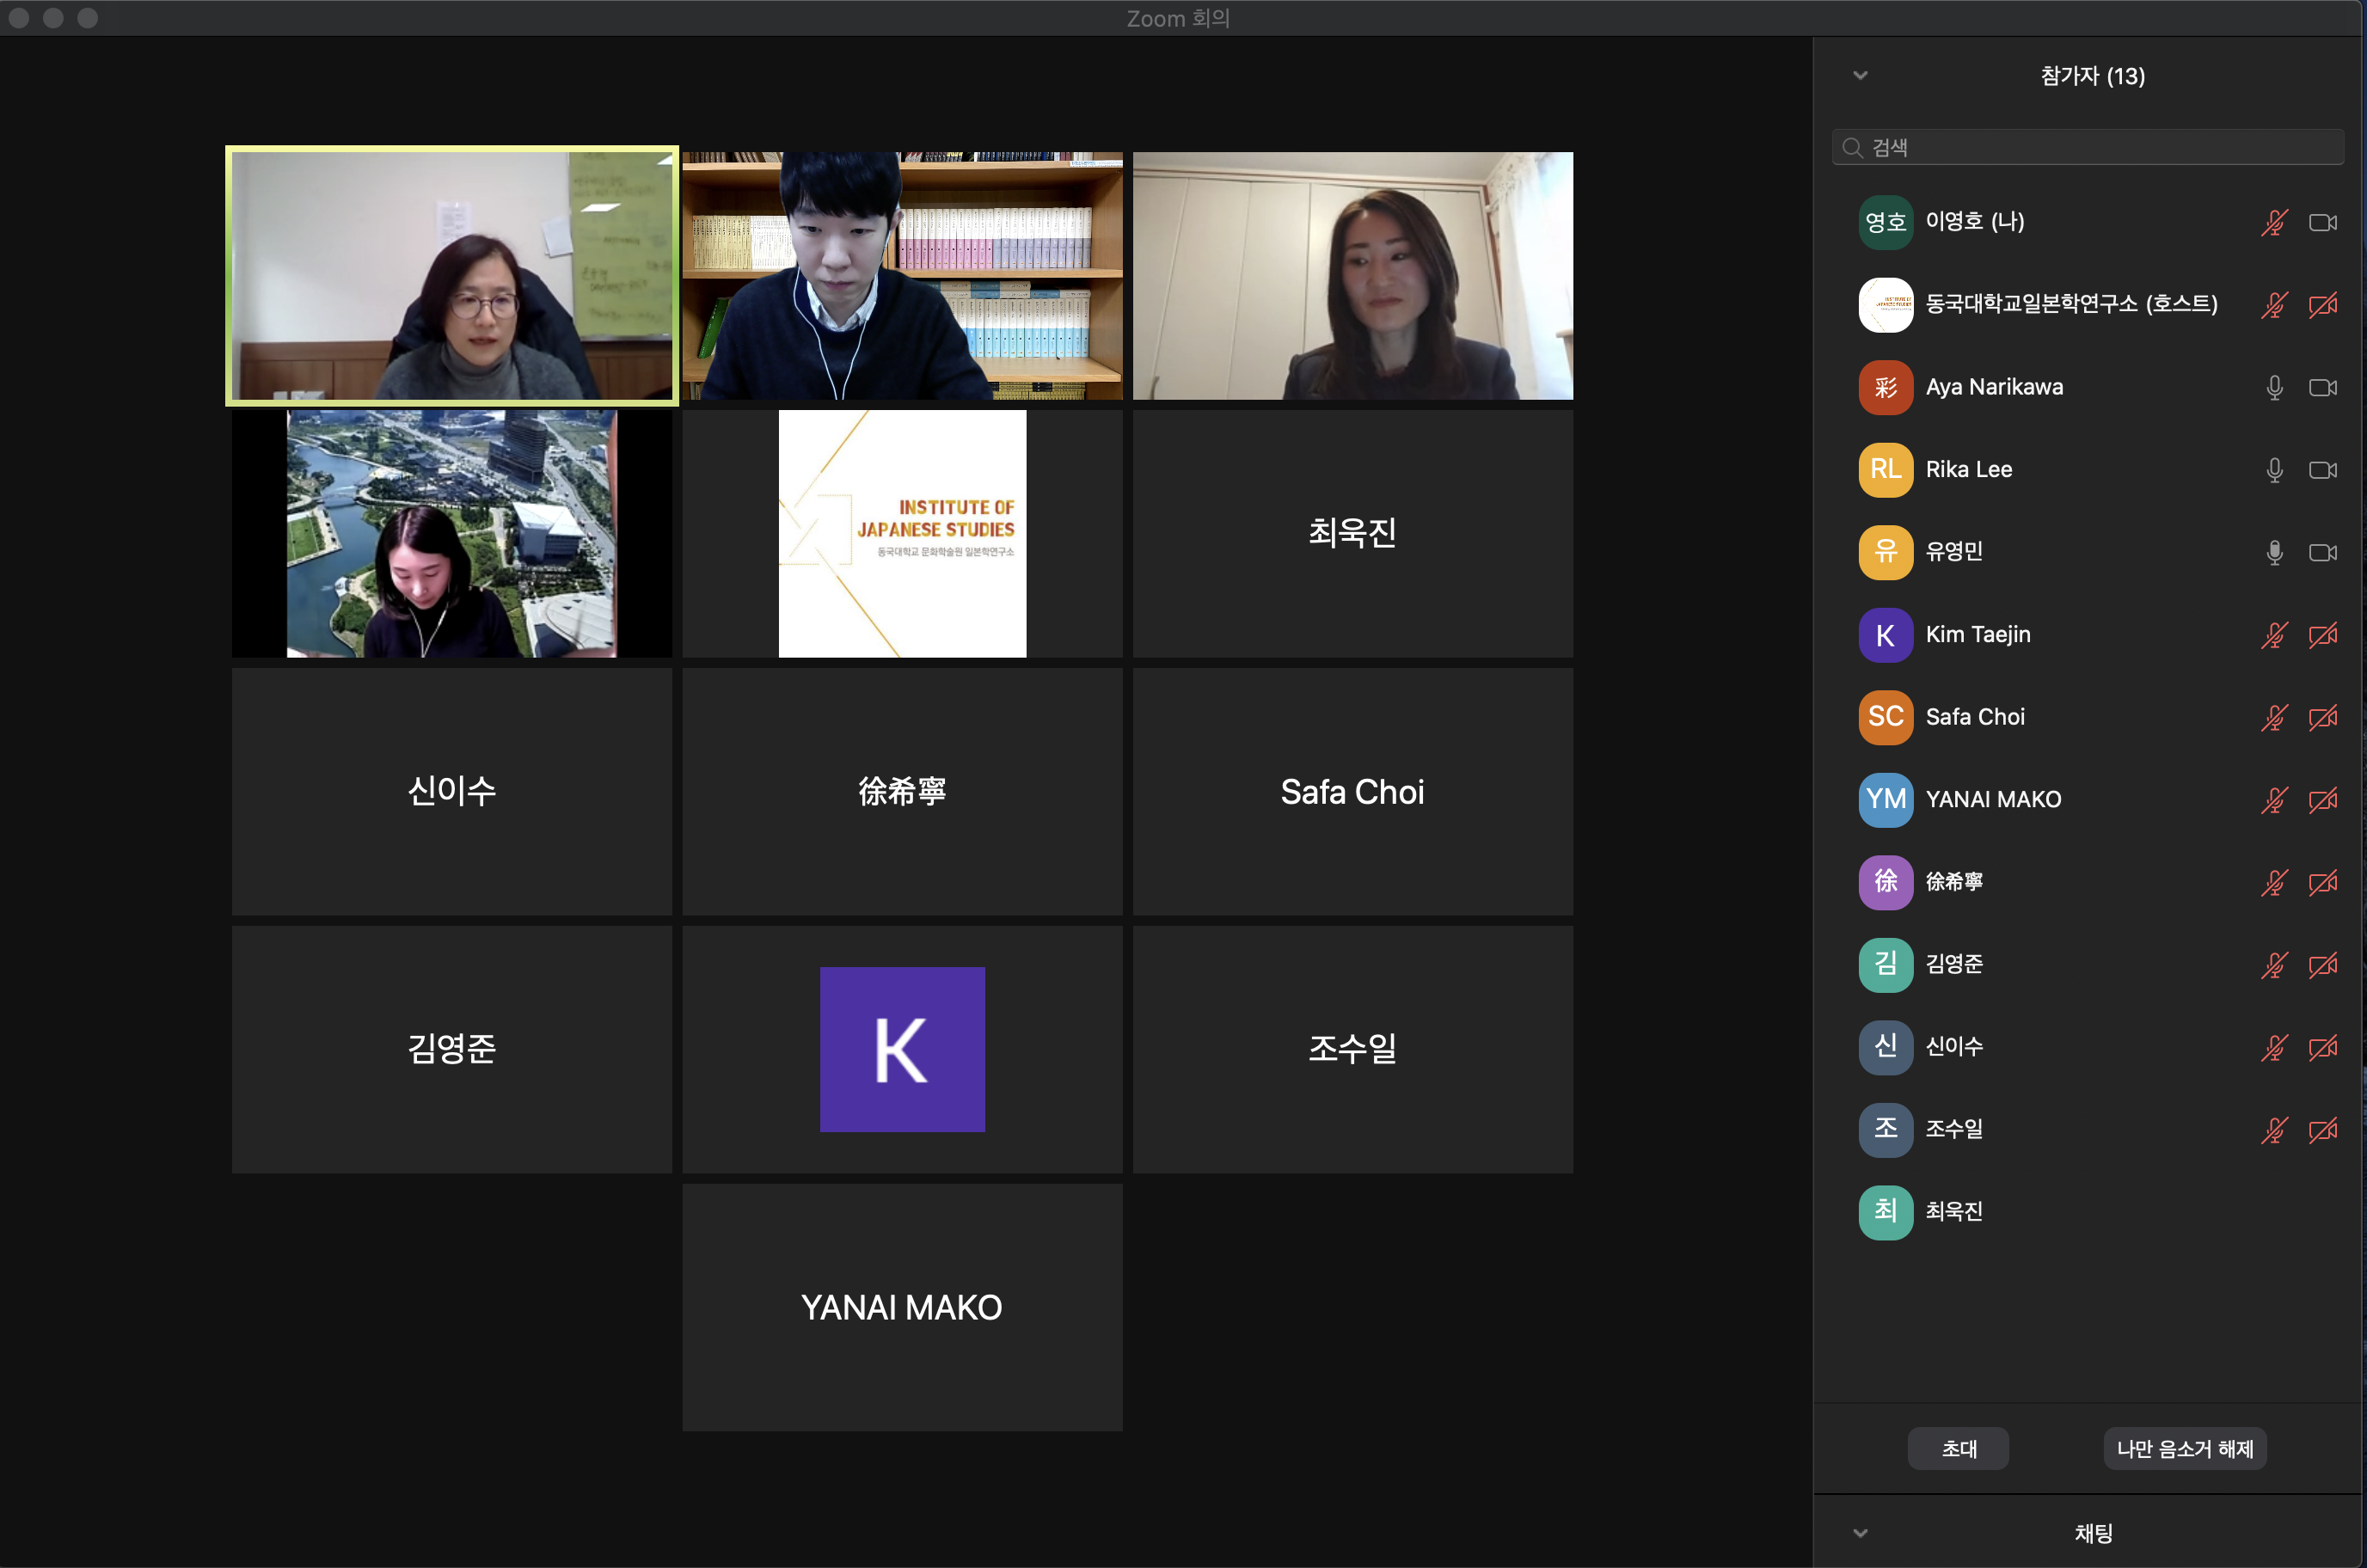Click camera-off icon for 조수일 in list
The height and width of the screenshot is (1568, 2367).
[2322, 1130]
